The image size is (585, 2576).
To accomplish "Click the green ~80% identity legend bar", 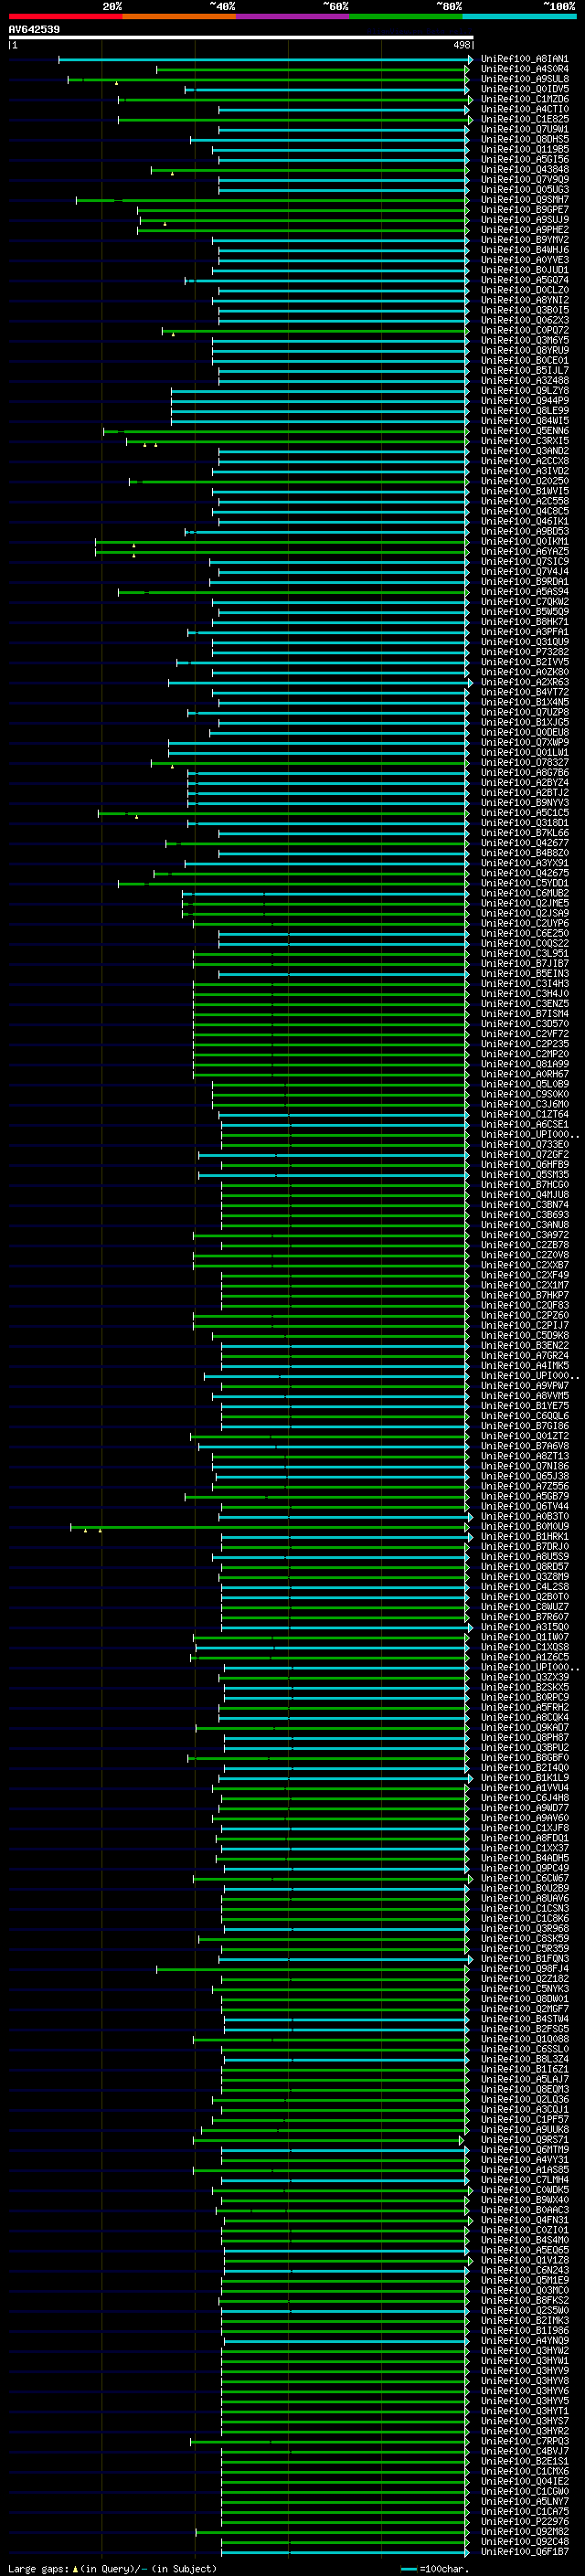I will [x=406, y=16].
